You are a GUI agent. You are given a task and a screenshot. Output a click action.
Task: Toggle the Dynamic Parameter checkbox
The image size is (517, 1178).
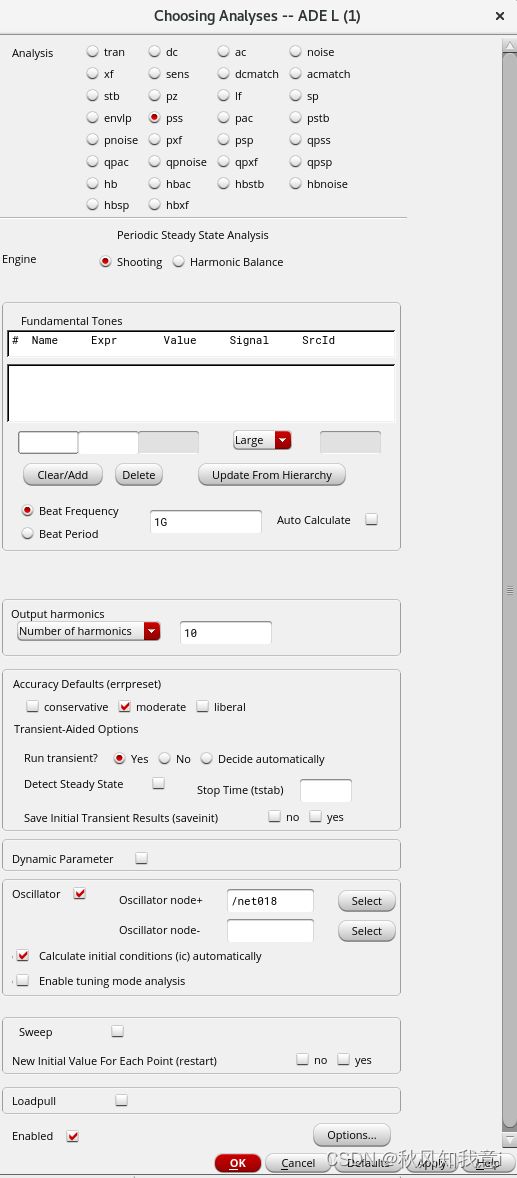(x=141, y=857)
